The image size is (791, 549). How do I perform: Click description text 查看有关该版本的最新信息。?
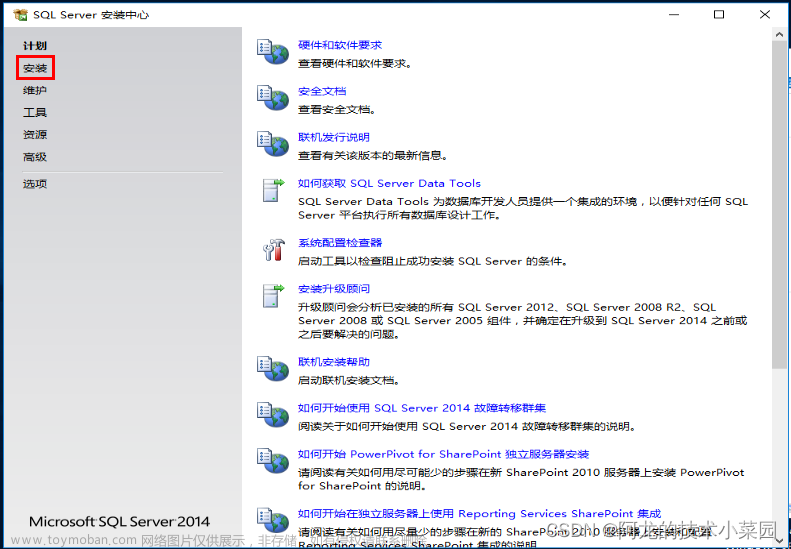coord(373,155)
